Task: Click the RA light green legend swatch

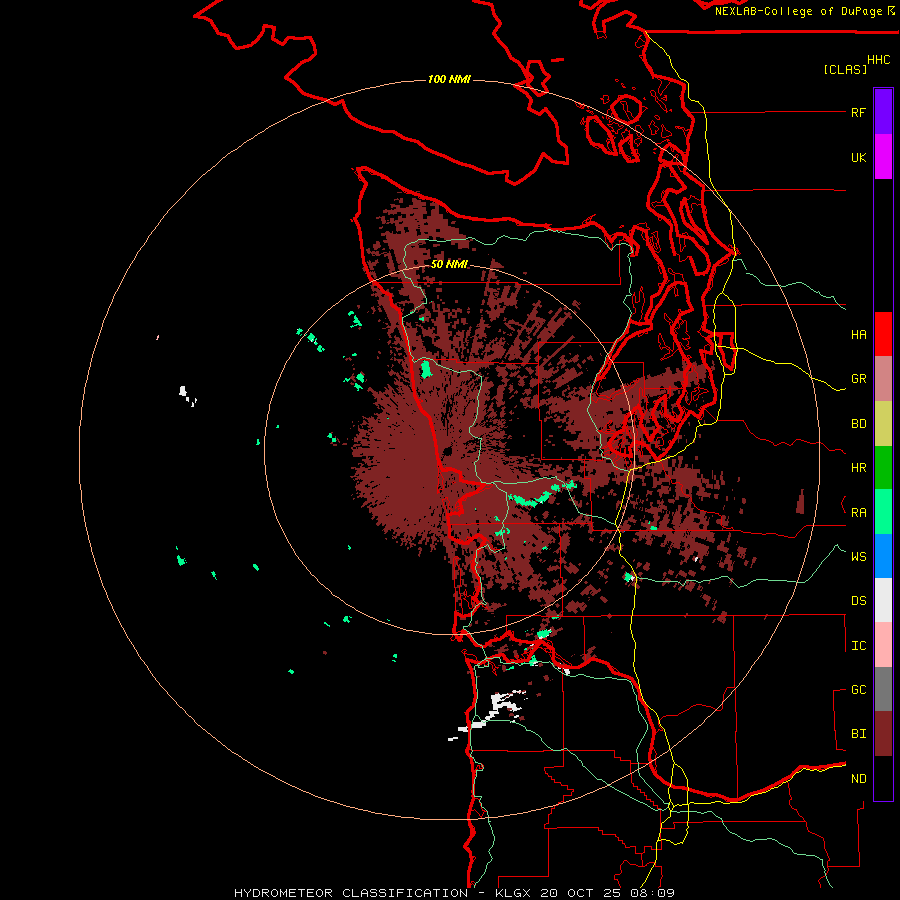Action: (x=883, y=512)
